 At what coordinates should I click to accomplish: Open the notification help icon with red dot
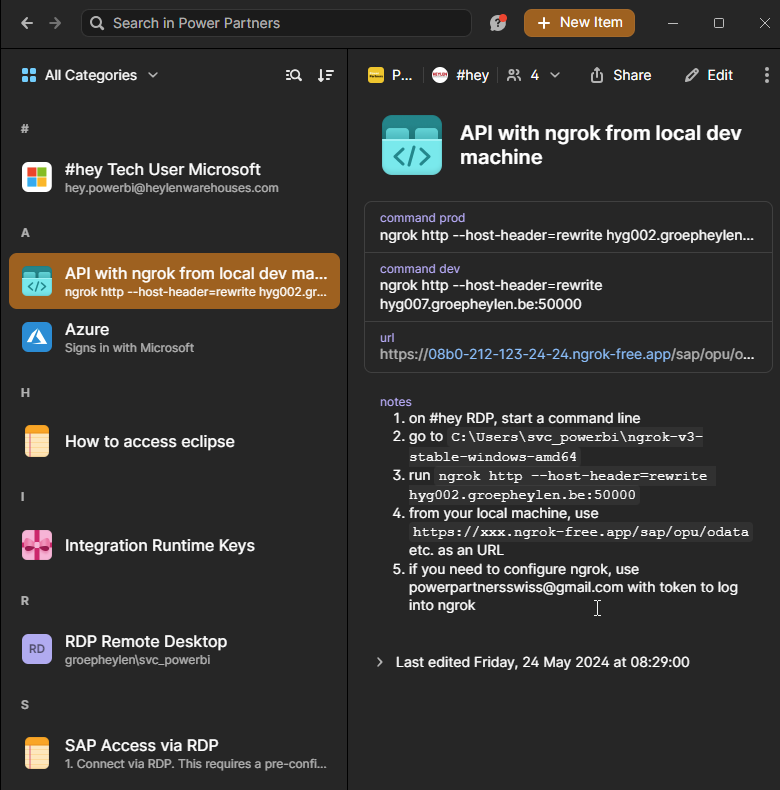click(x=498, y=23)
